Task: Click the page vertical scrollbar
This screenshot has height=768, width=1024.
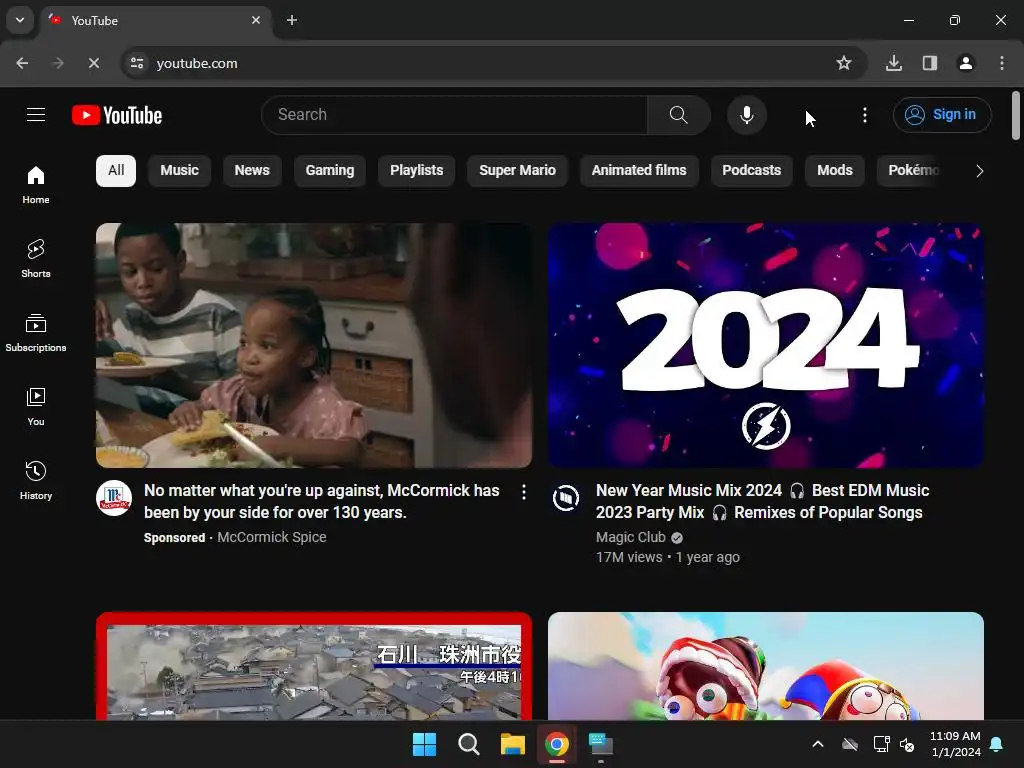Action: click(1016, 116)
